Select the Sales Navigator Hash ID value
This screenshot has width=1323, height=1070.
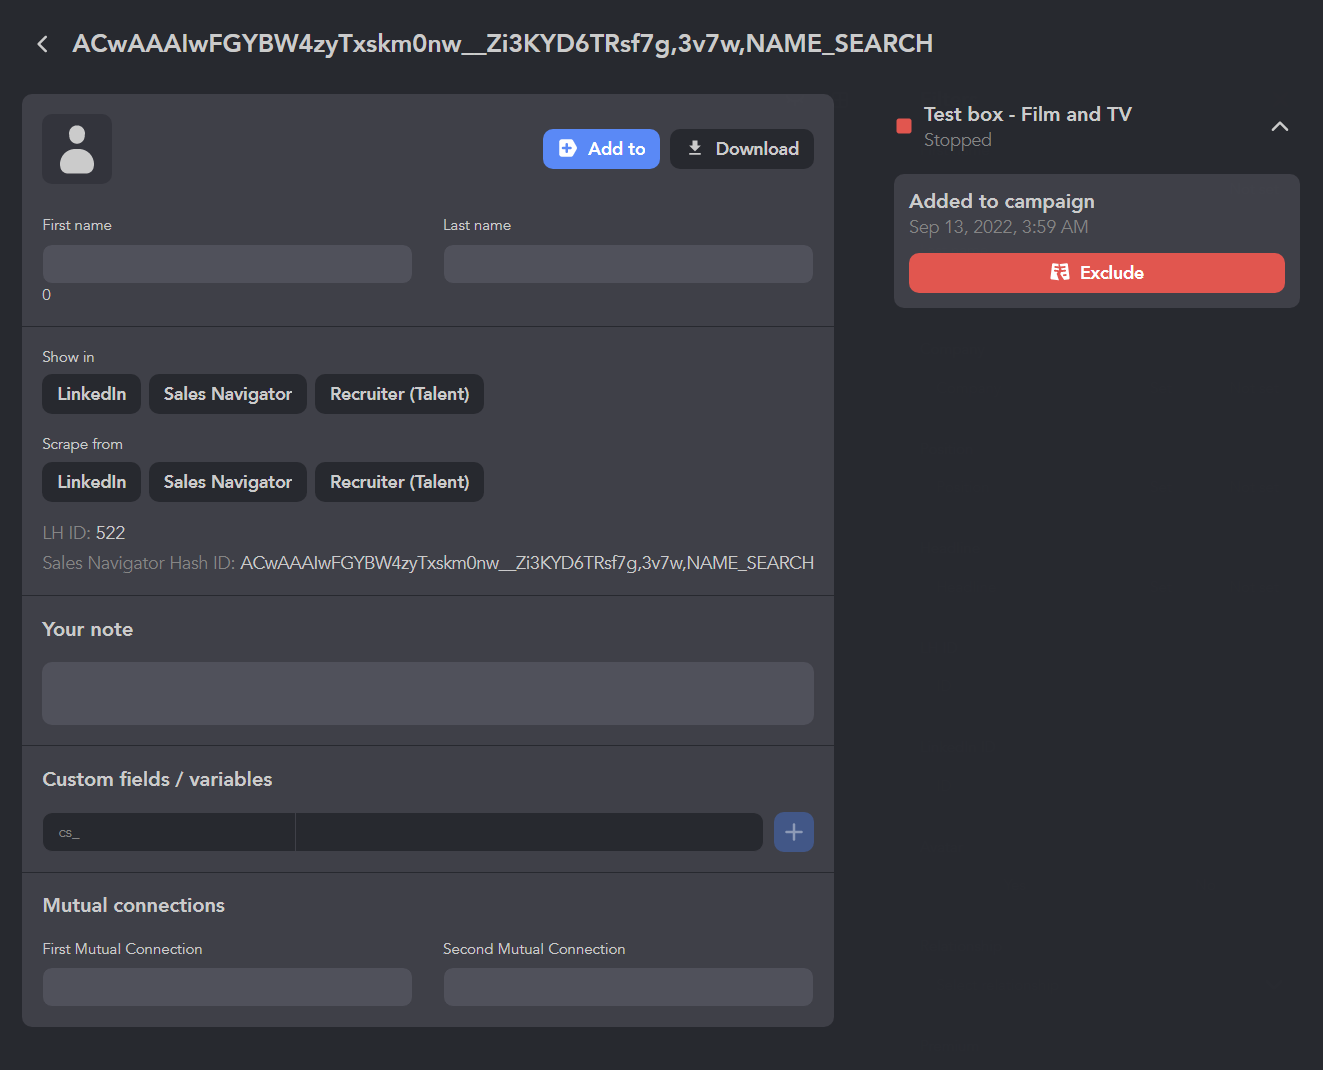[527, 563]
